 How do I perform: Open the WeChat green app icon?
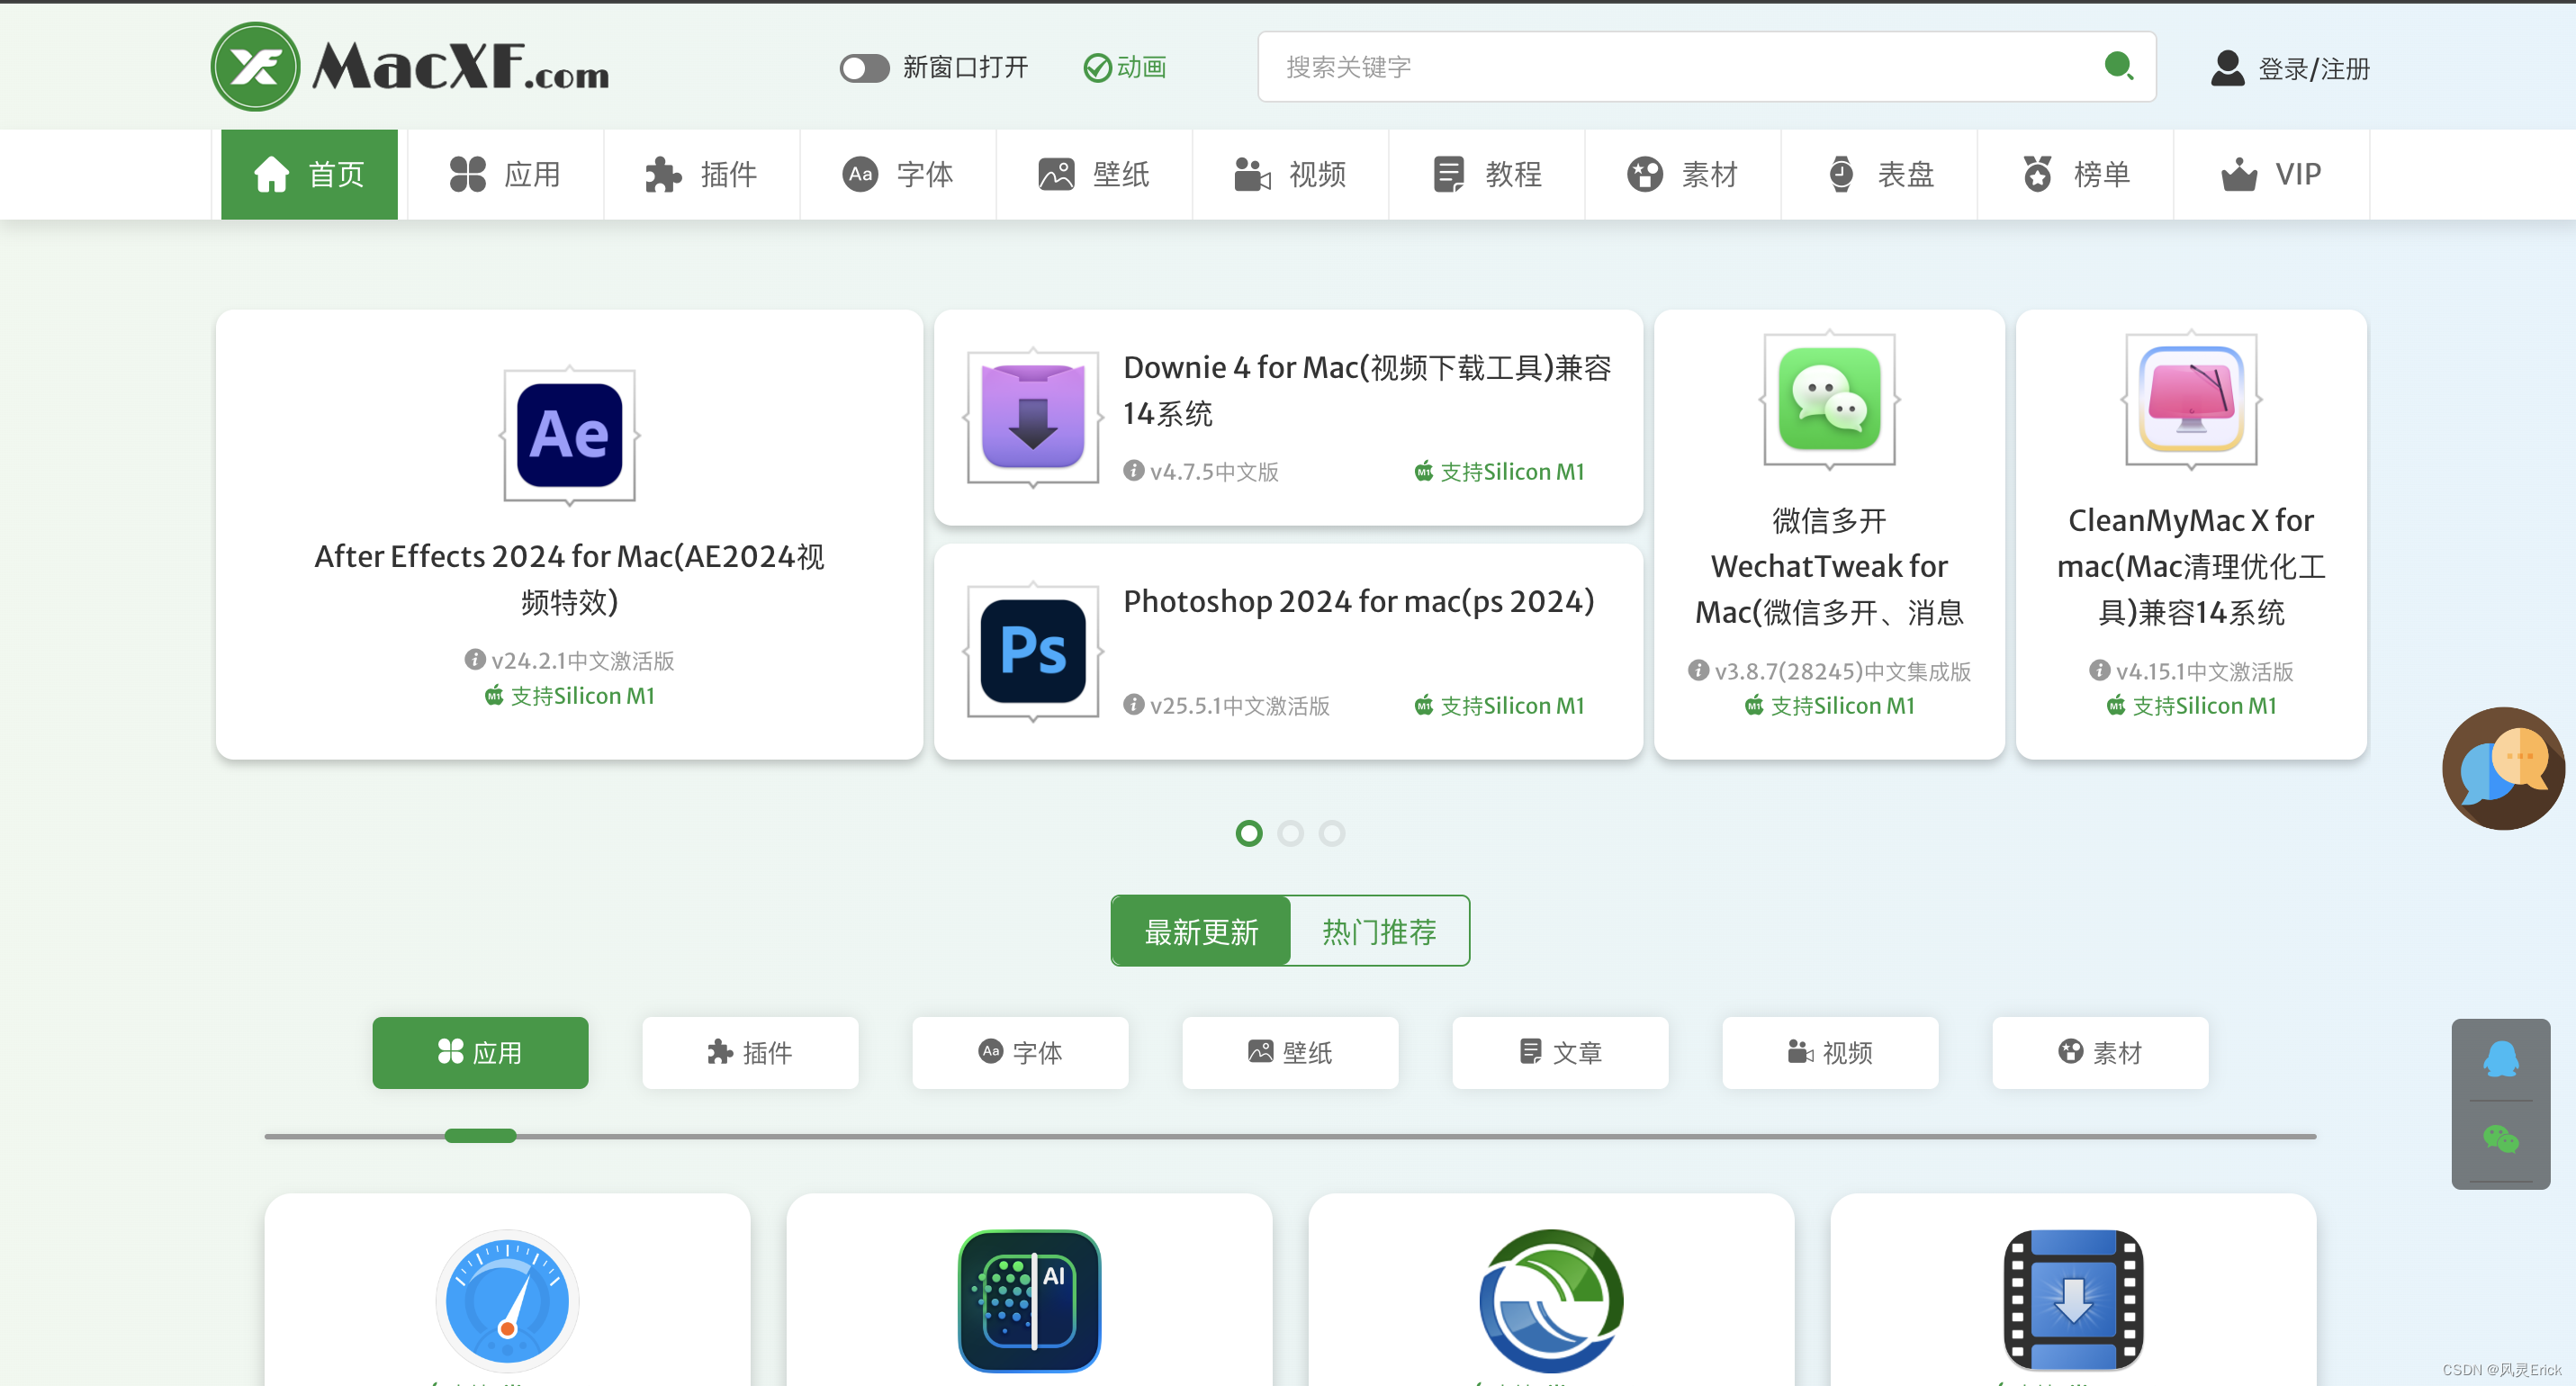[x=1828, y=399]
